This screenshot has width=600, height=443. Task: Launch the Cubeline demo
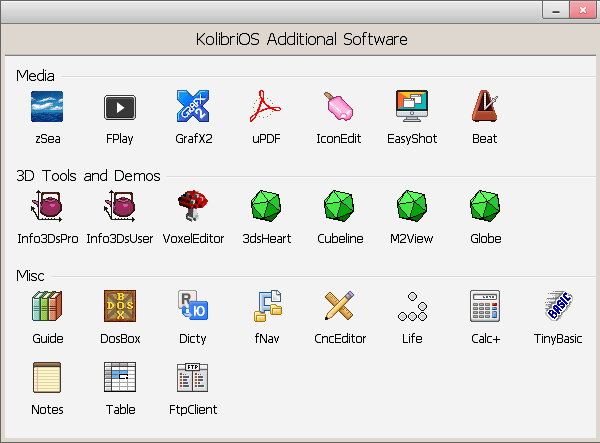point(339,206)
